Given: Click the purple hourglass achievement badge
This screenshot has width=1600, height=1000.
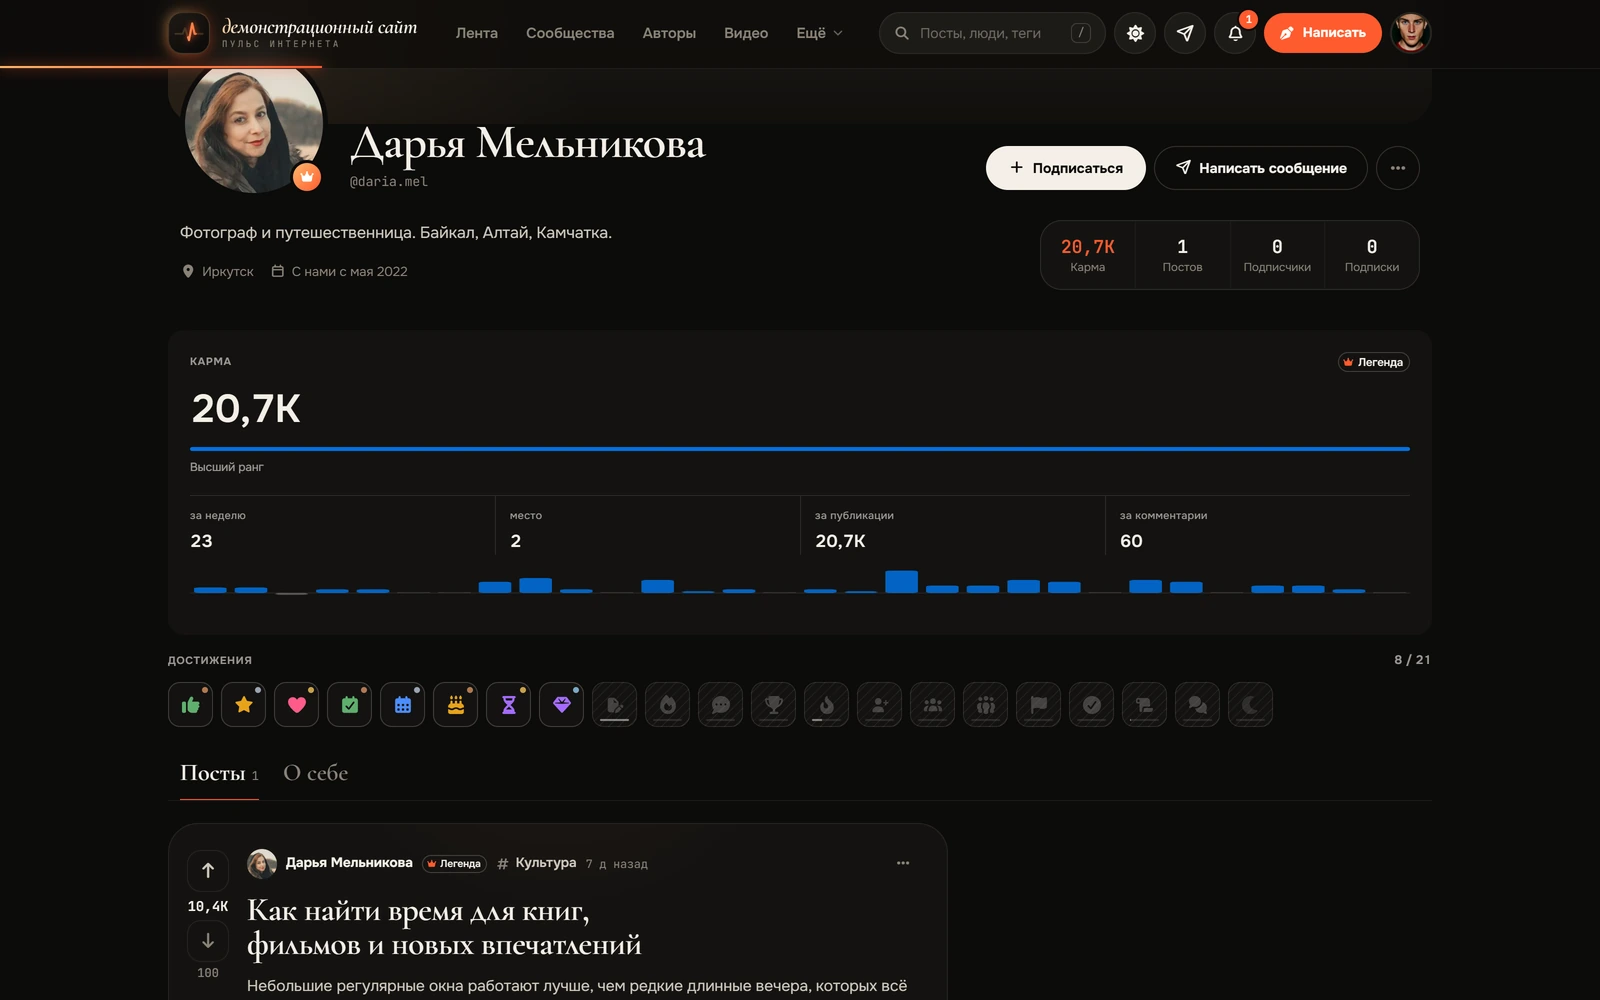Looking at the screenshot, I should point(508,705).
